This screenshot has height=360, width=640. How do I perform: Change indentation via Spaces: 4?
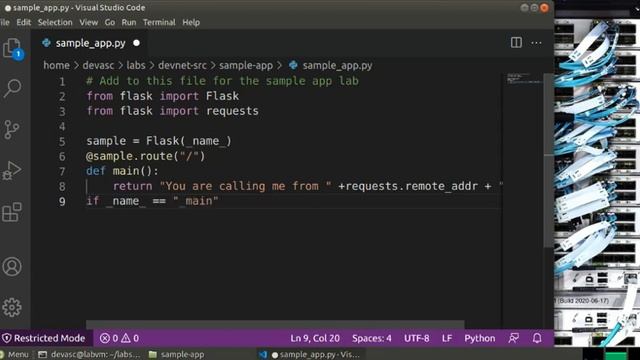[371, 338]
